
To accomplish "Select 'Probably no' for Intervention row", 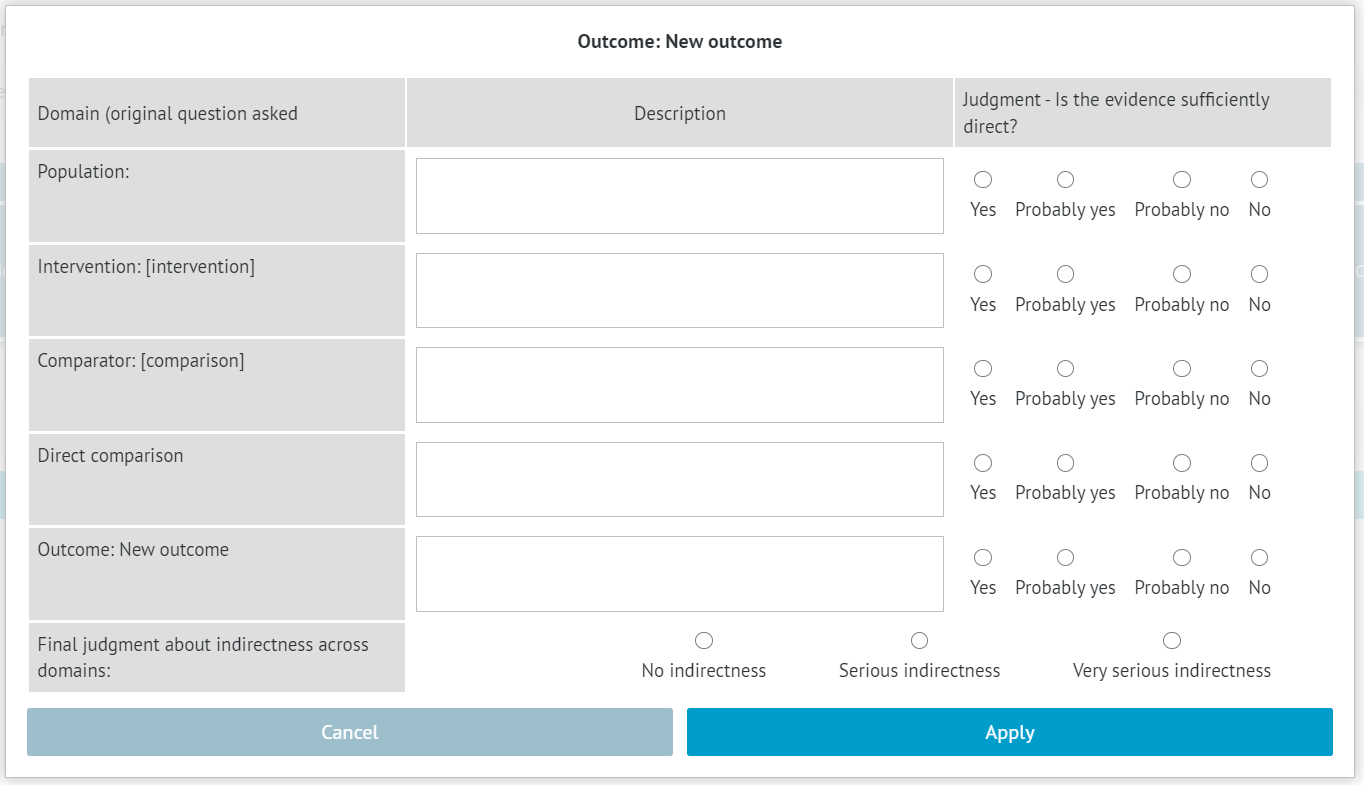I will [1181, 274].
